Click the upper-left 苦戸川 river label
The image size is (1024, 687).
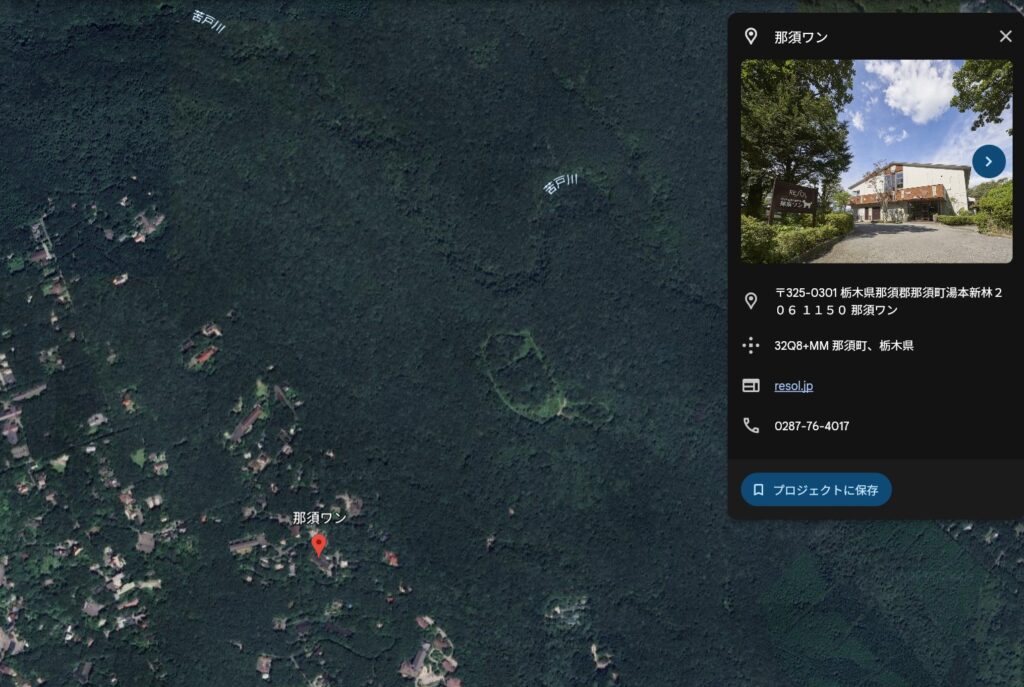point(208,22)
